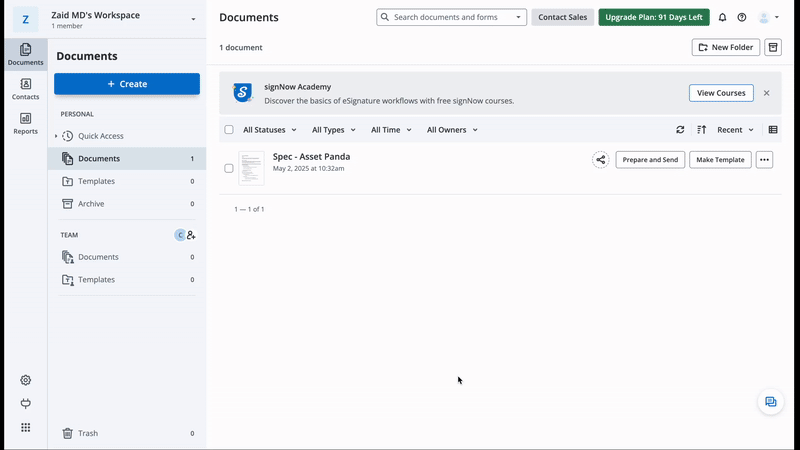
Task: Open the Documents section in left rail
Action: point(26,55)
